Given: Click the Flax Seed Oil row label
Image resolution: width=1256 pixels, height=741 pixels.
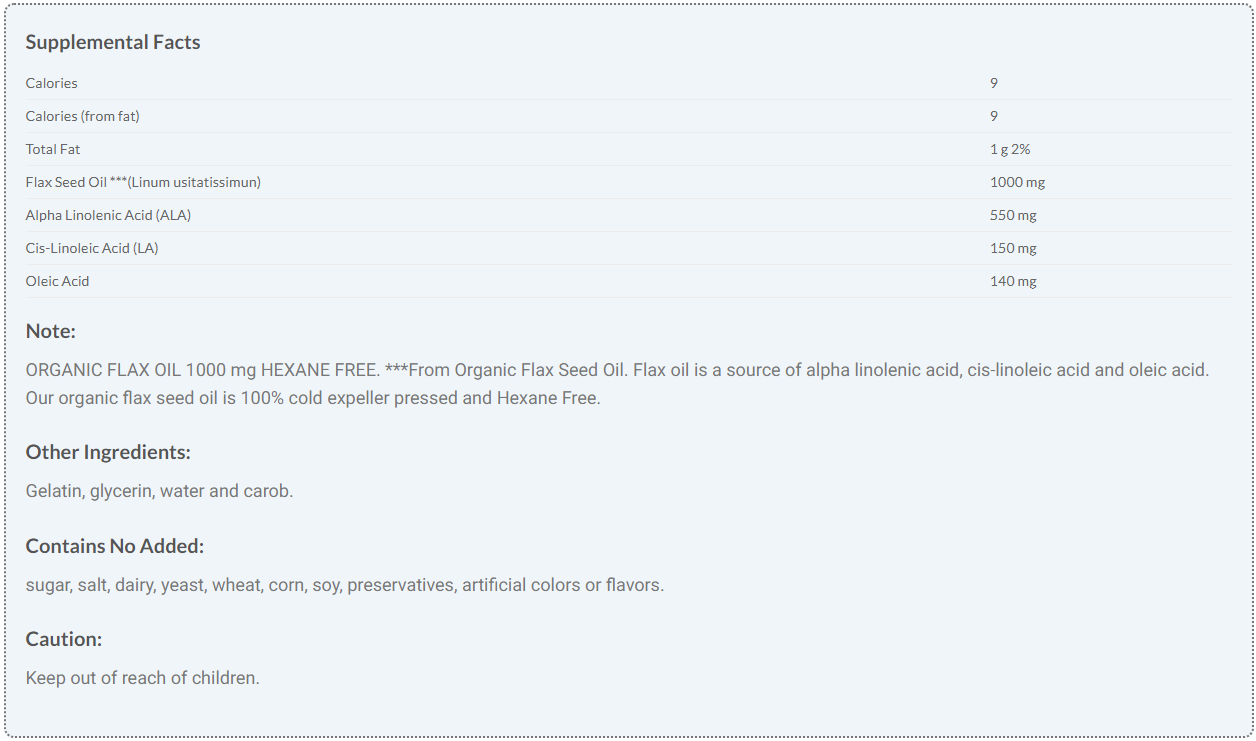Looking at the screenshot, I should (x=143, y=182).
